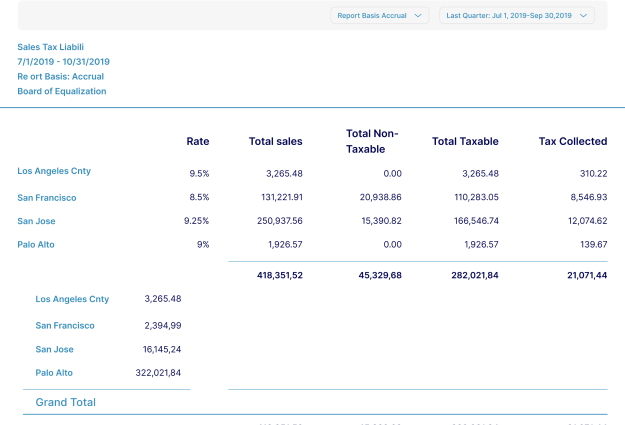
Task: Open San Jose row with 9.25% rate
Action: click(x=38, y=221)
